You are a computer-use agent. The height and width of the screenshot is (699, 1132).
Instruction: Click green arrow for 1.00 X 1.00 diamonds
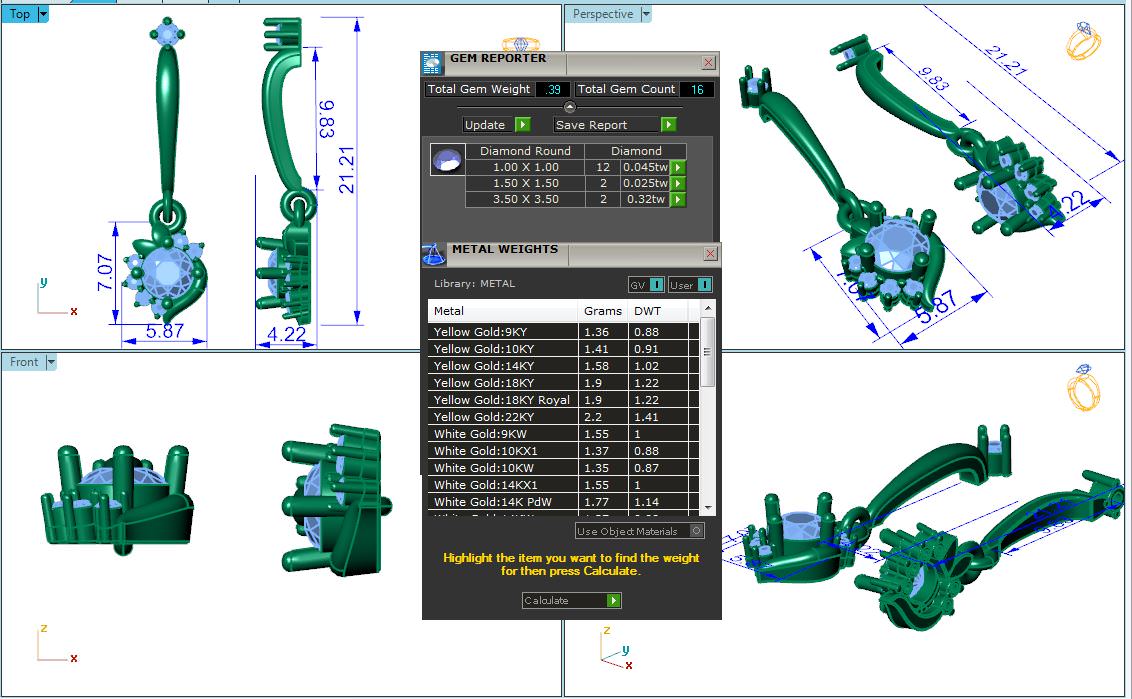point(678,168)
